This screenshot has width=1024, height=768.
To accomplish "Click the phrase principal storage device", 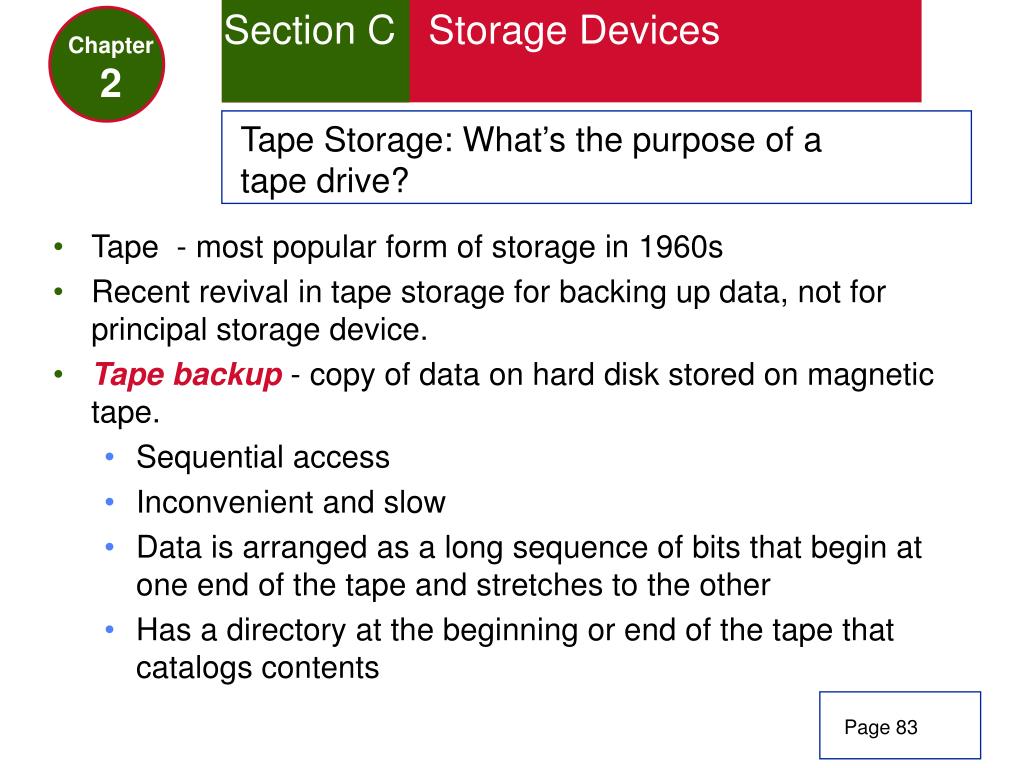I will click(259, 330).
